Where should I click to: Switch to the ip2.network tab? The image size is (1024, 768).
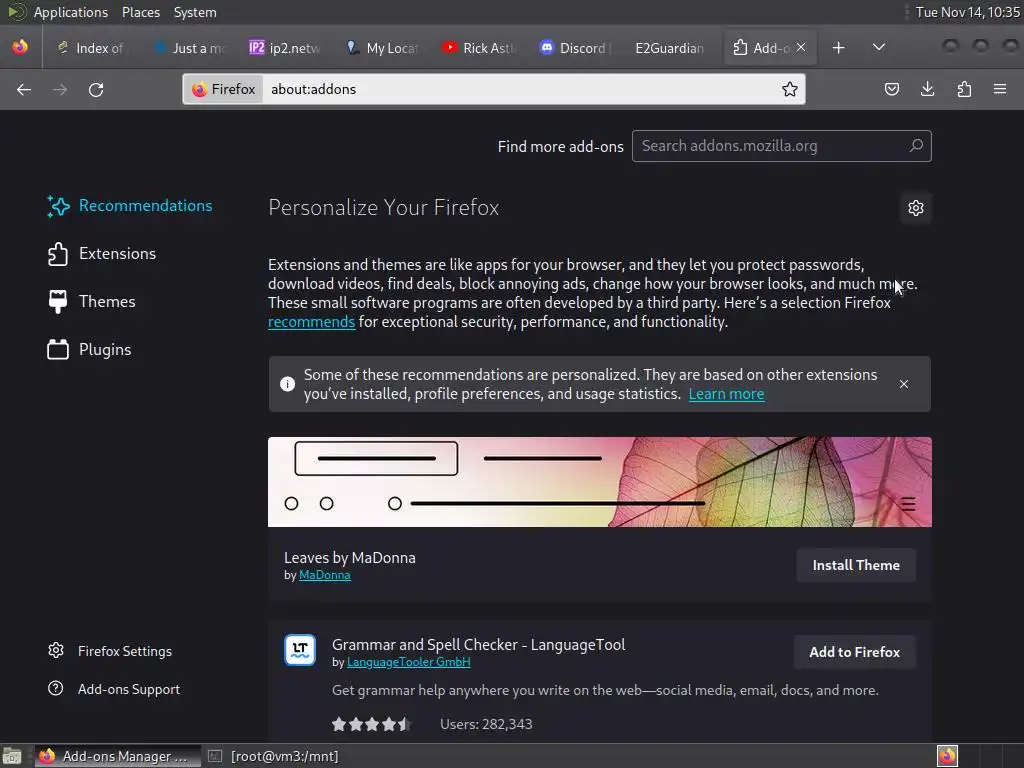coord(285,48)
